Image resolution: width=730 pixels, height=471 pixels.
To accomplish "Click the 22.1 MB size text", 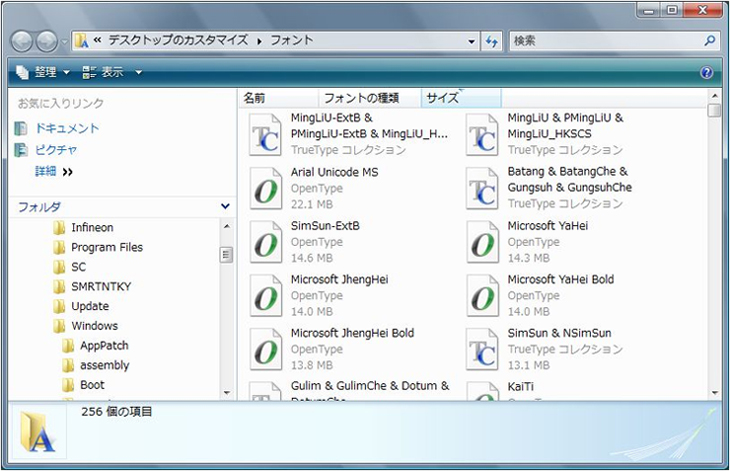I will (312, 204).
